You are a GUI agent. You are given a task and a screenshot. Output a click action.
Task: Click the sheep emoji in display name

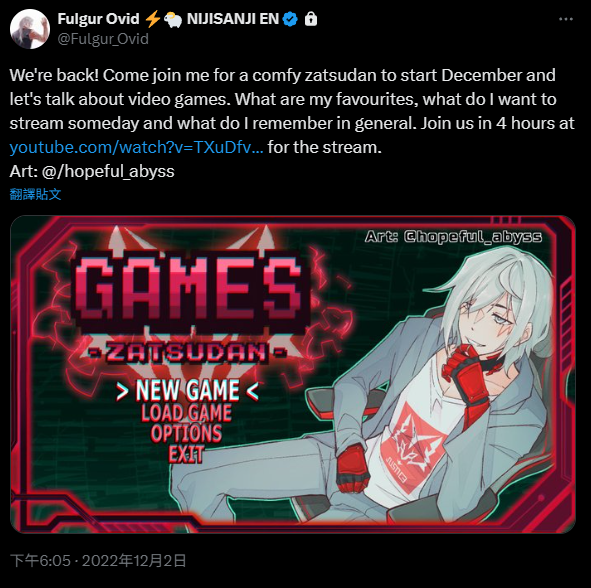coord(173,20)
